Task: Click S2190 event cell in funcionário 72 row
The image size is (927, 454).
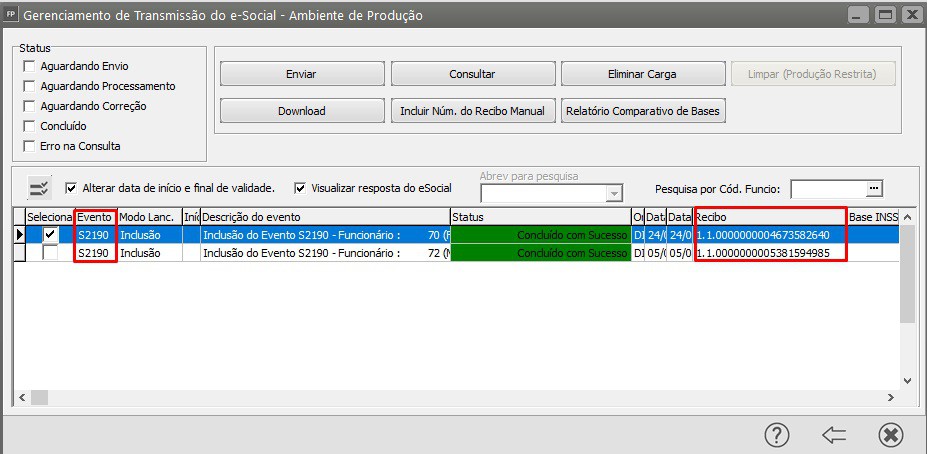Action: tap(96, 253)
